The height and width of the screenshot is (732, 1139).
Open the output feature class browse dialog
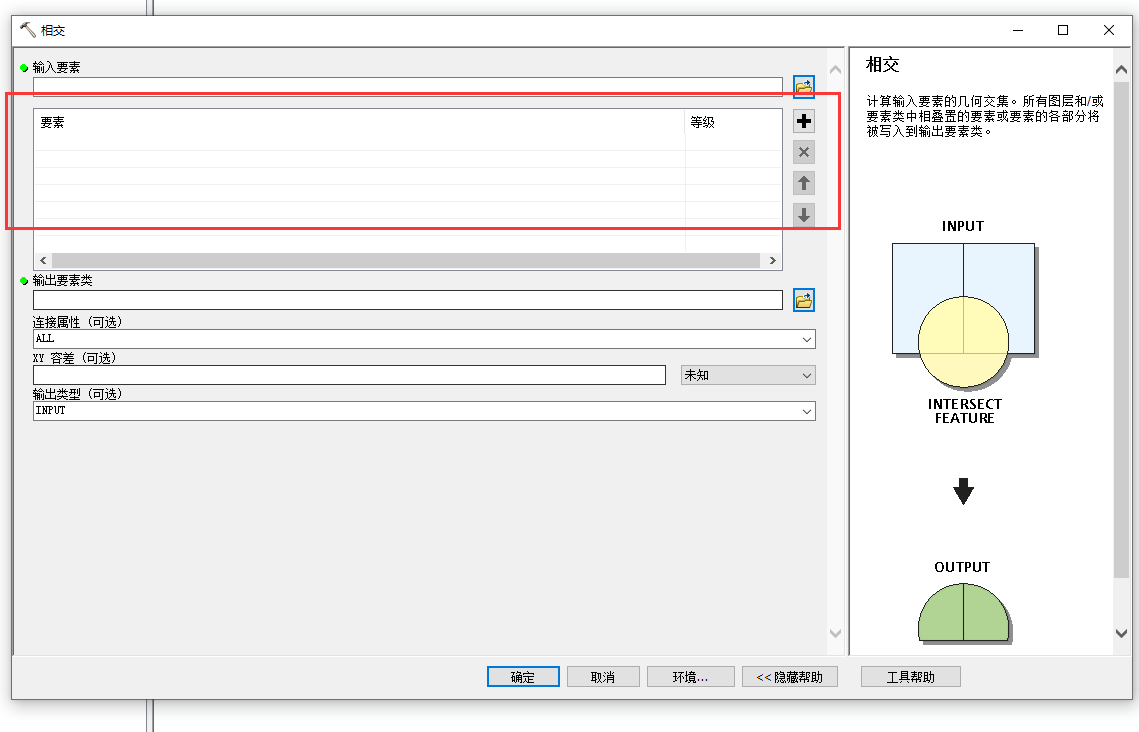pos(804,299)
